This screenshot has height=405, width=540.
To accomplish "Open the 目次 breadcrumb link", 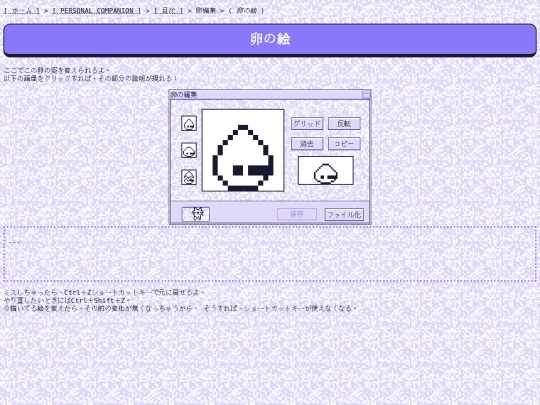I will click(x=168, y=11).
